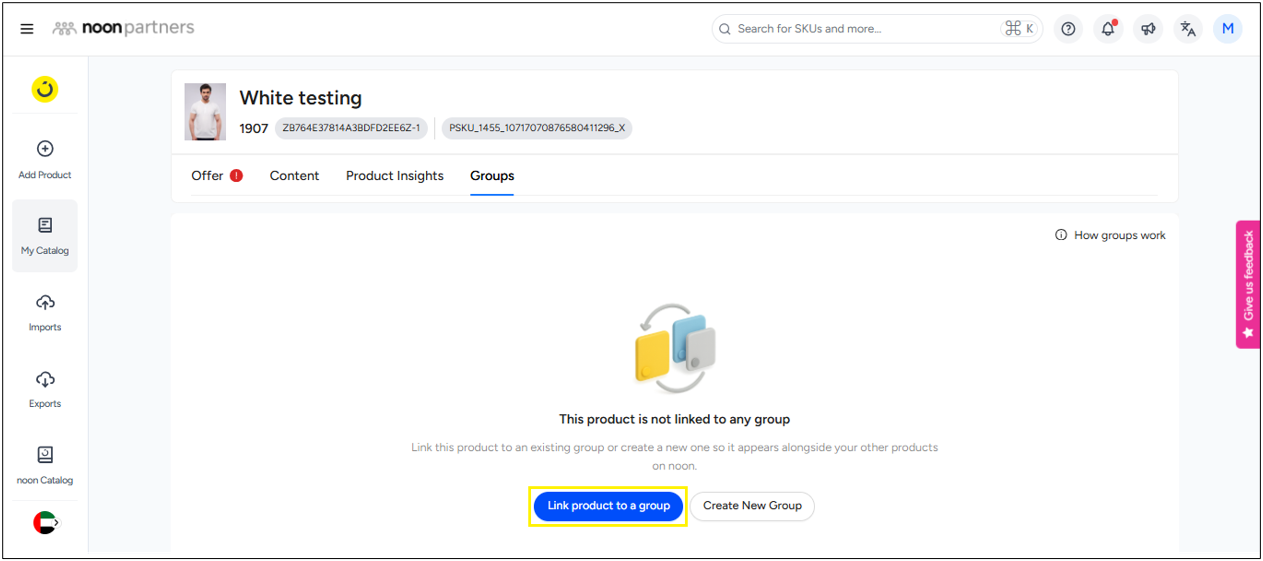Open Exports from the sidebar
Screen dimensions: 1263x561
click(x=45, y=389)
